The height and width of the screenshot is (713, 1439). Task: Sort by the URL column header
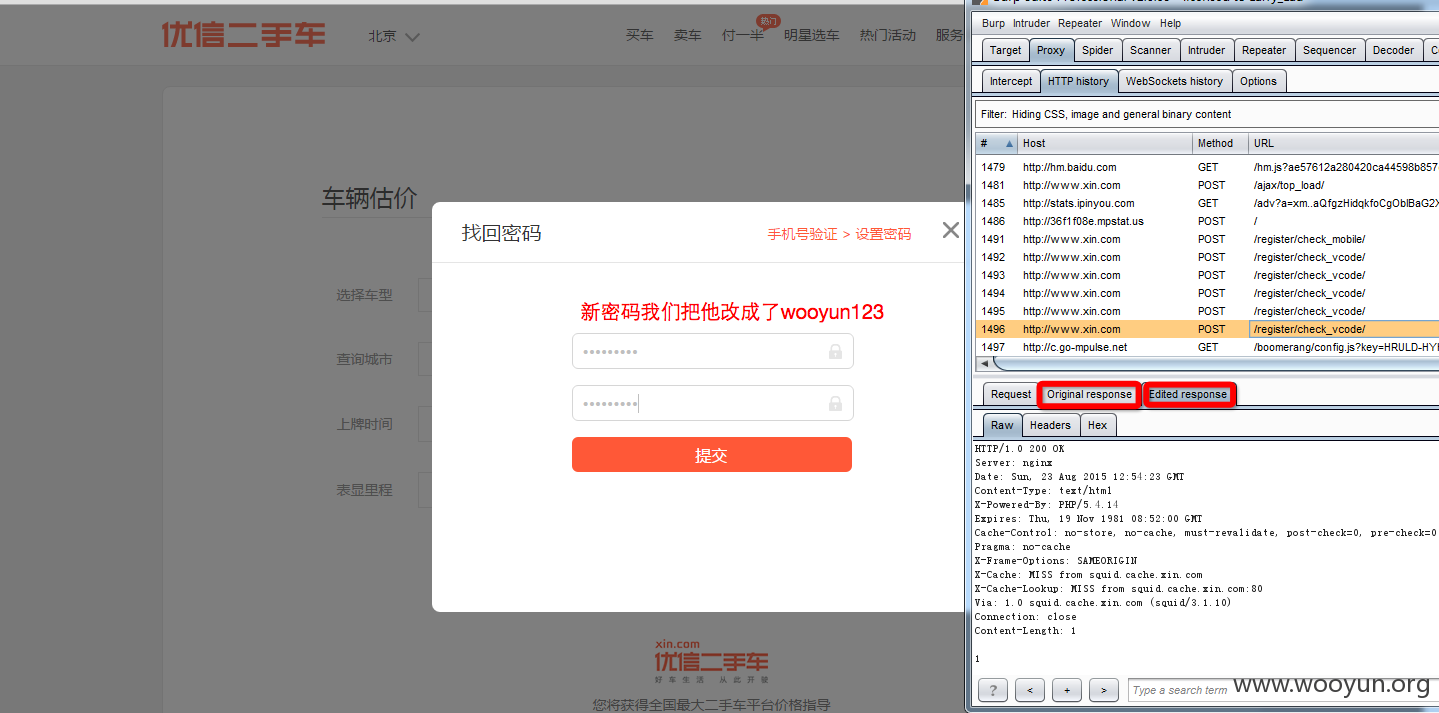point(1344,144)
